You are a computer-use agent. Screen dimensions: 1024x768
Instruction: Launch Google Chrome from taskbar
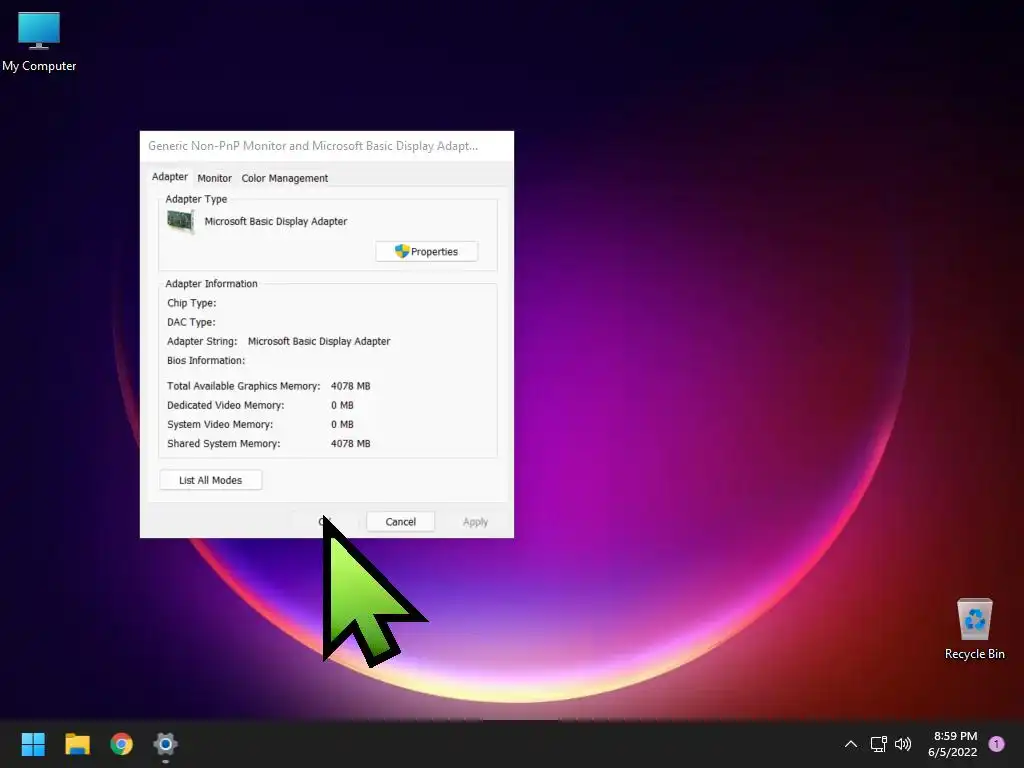coord(121,744)
